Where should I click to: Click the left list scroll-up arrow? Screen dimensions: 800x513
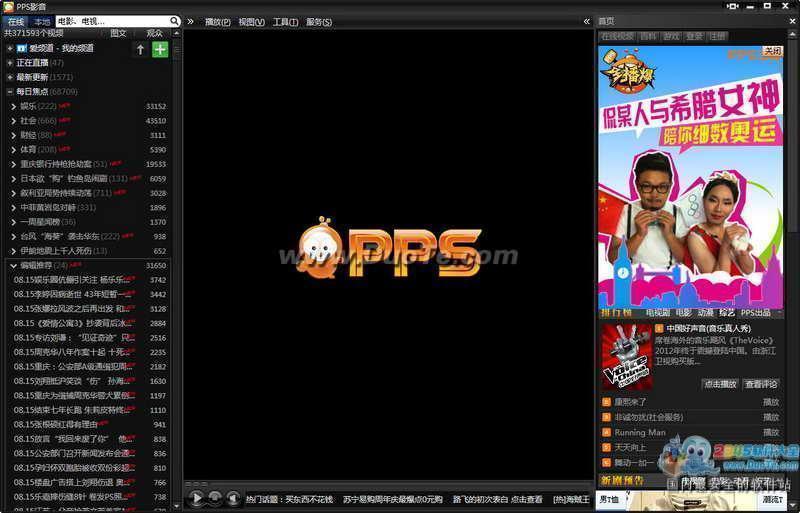177,33
